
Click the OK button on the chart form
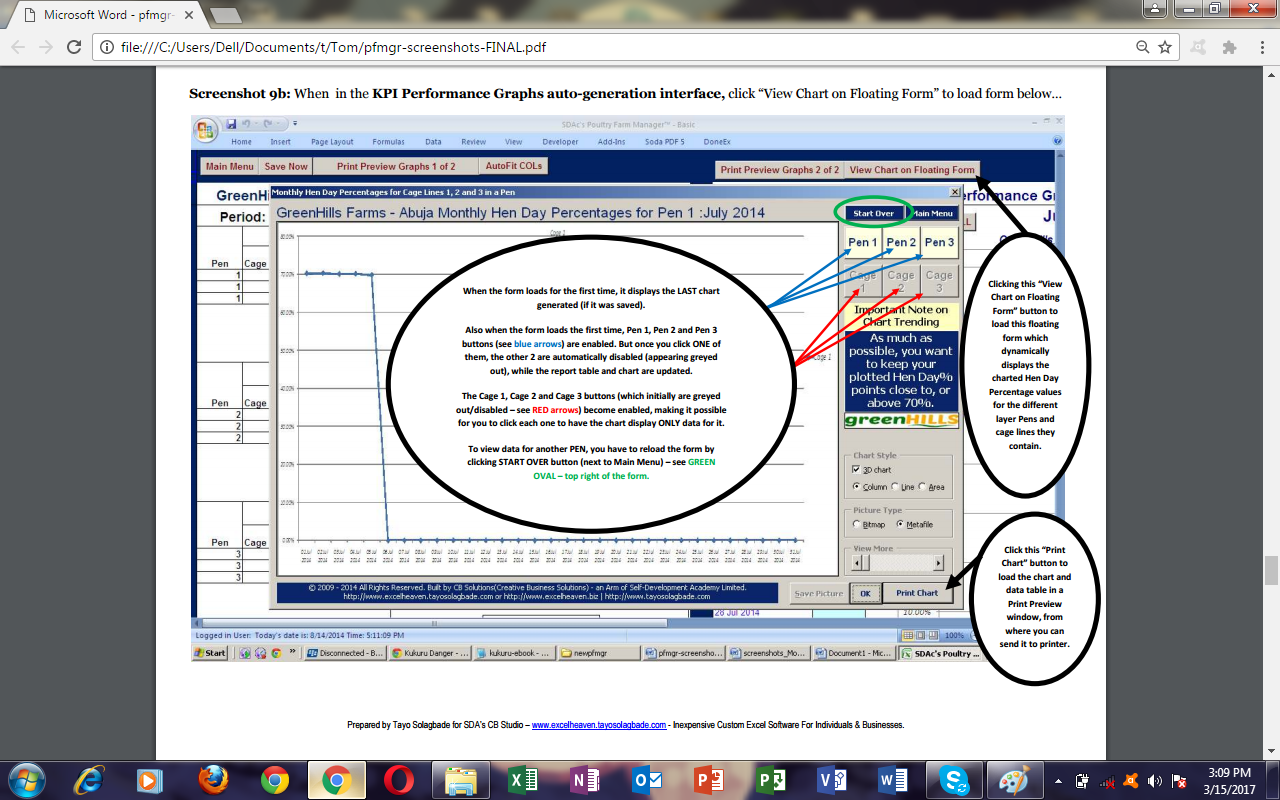865,593
